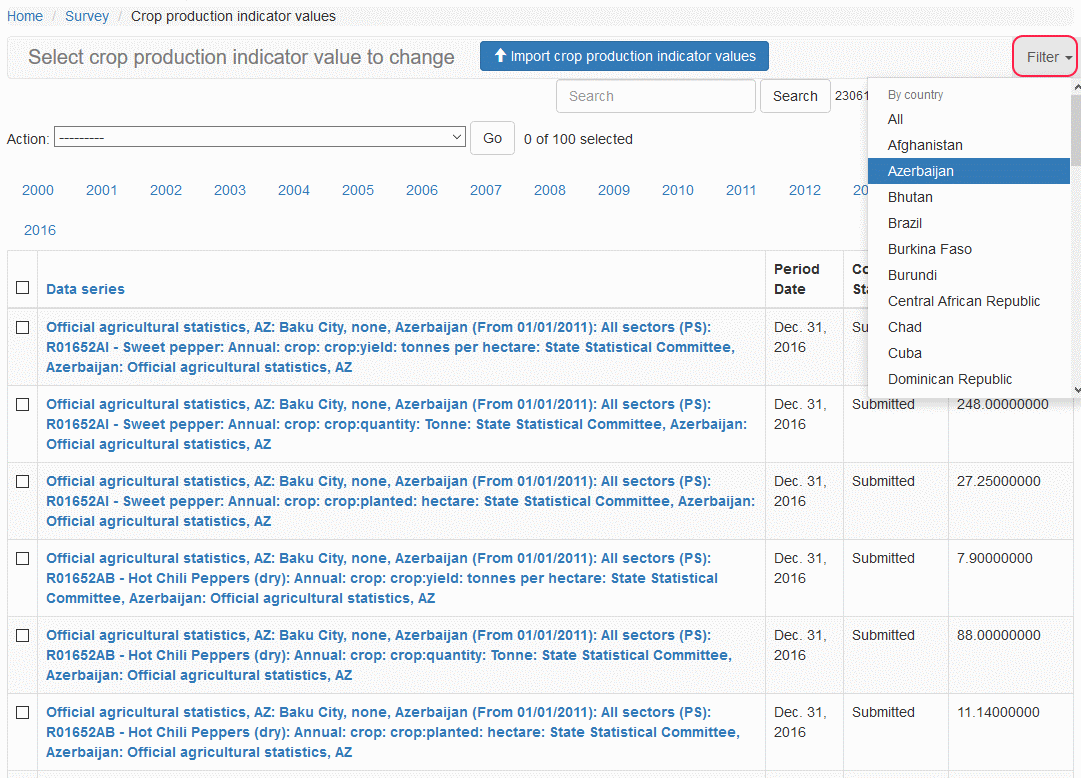Open the Survey breadcrumb link

click(87, 16)
